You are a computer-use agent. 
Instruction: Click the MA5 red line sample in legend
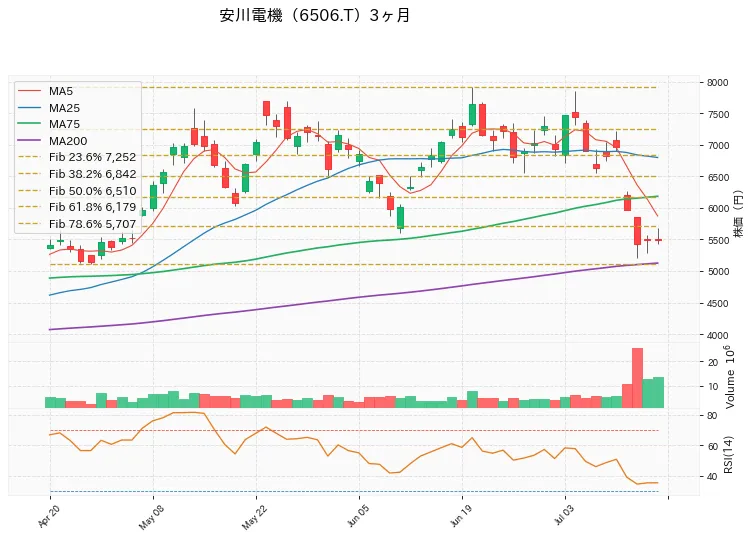[x=29, y=91]
